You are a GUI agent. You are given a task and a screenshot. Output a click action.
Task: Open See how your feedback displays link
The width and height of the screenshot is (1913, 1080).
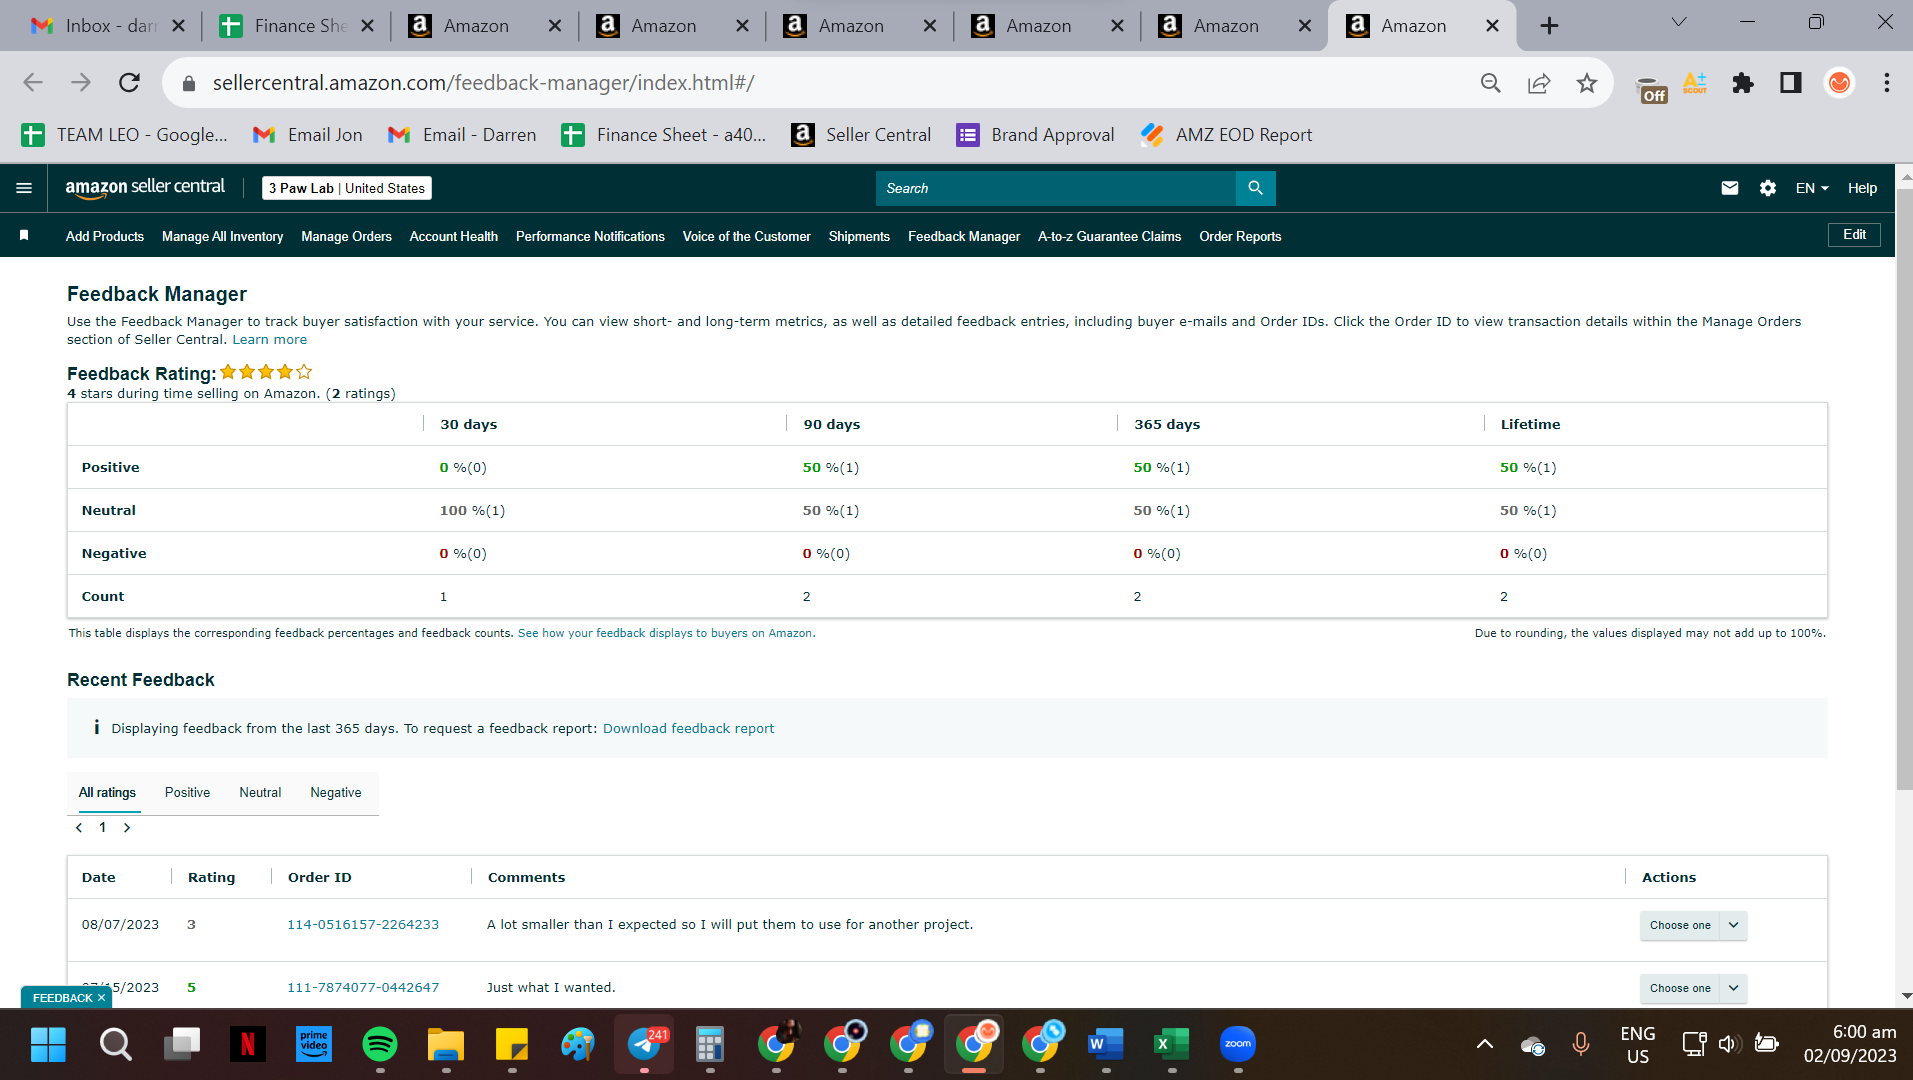coord(666,633)
